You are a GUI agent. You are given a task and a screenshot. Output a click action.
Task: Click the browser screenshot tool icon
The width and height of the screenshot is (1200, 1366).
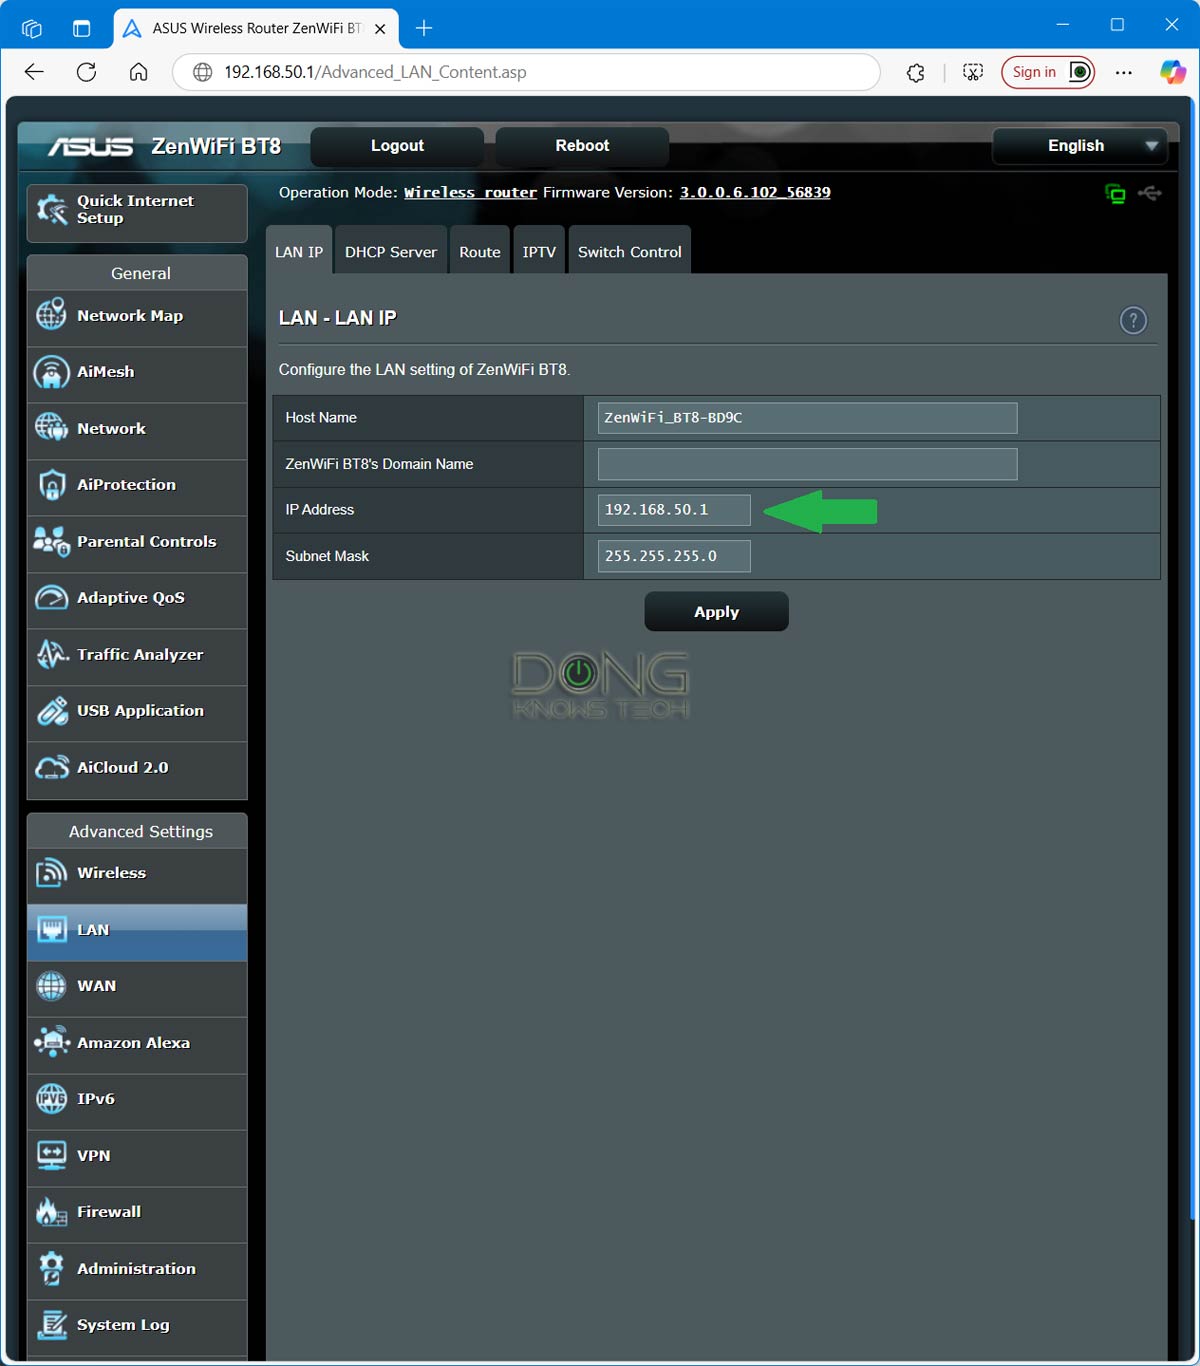pos(972,72)
